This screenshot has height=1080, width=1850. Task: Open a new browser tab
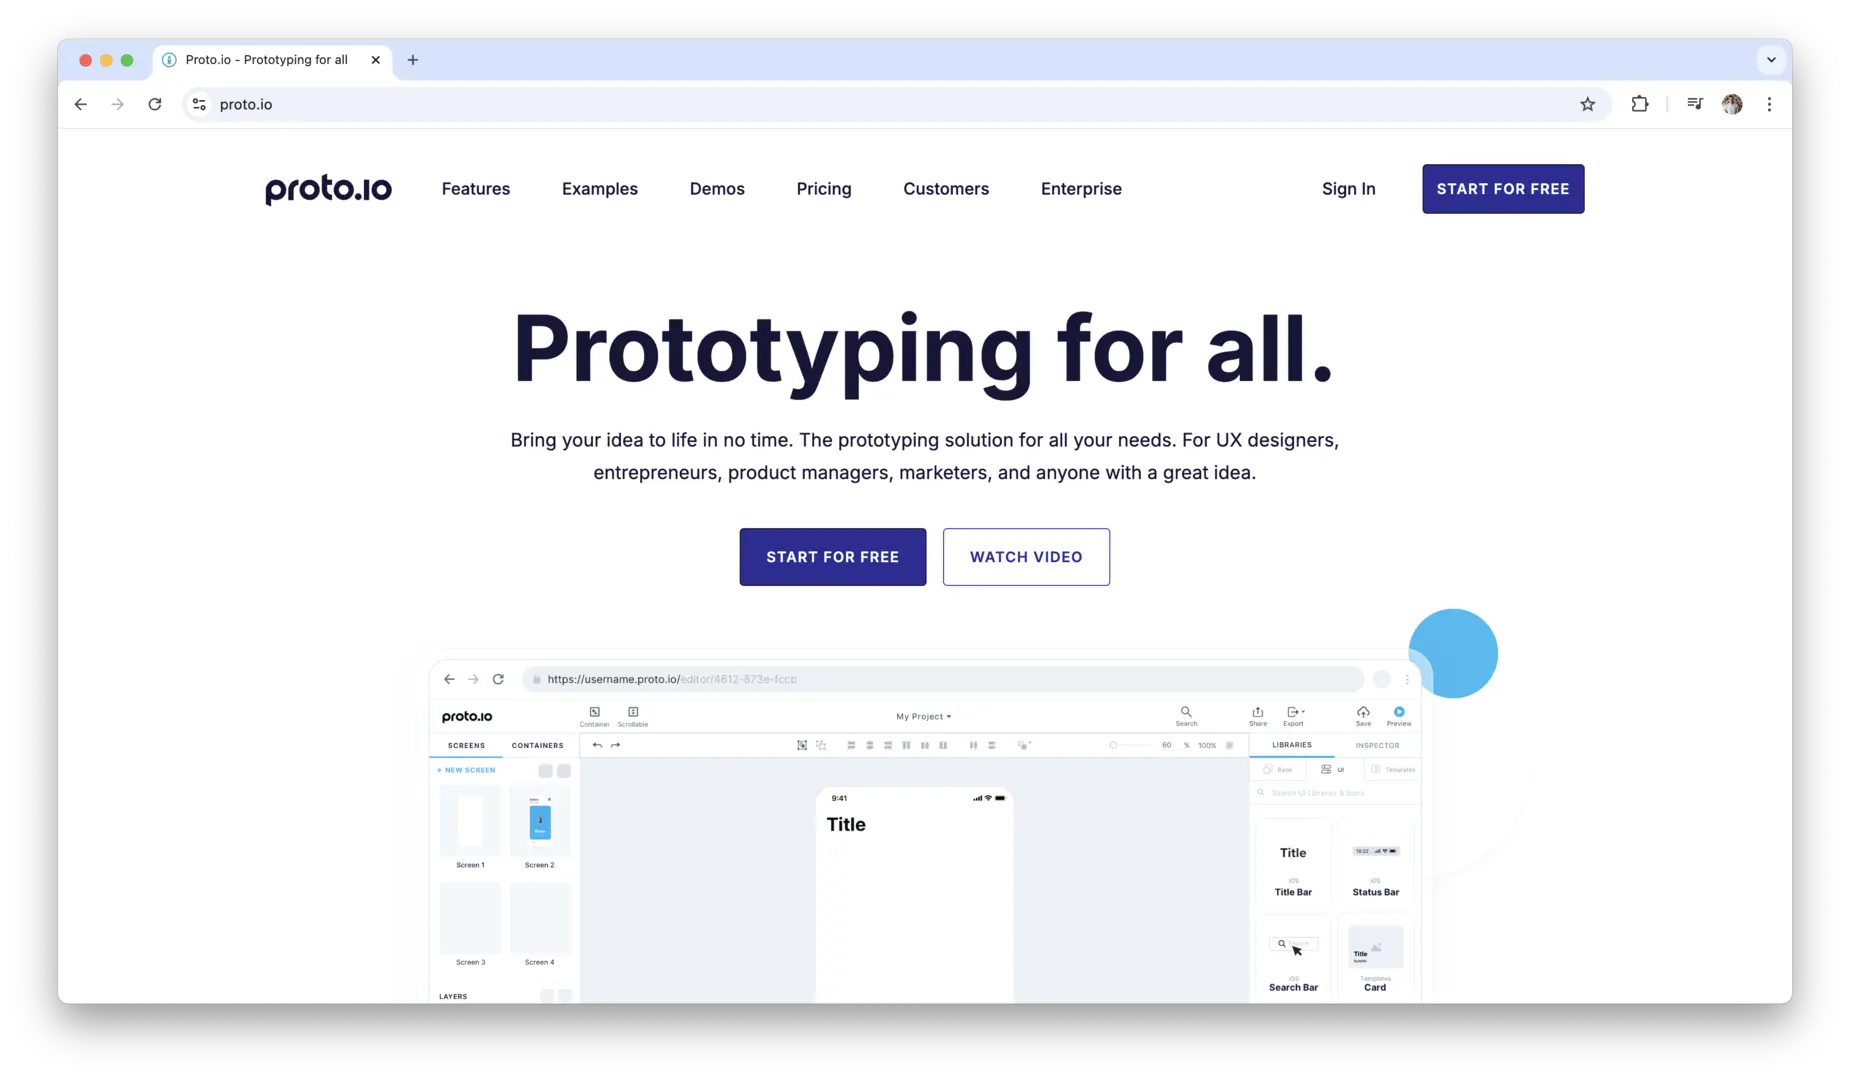pyautogui.click(x=413, y=60)
